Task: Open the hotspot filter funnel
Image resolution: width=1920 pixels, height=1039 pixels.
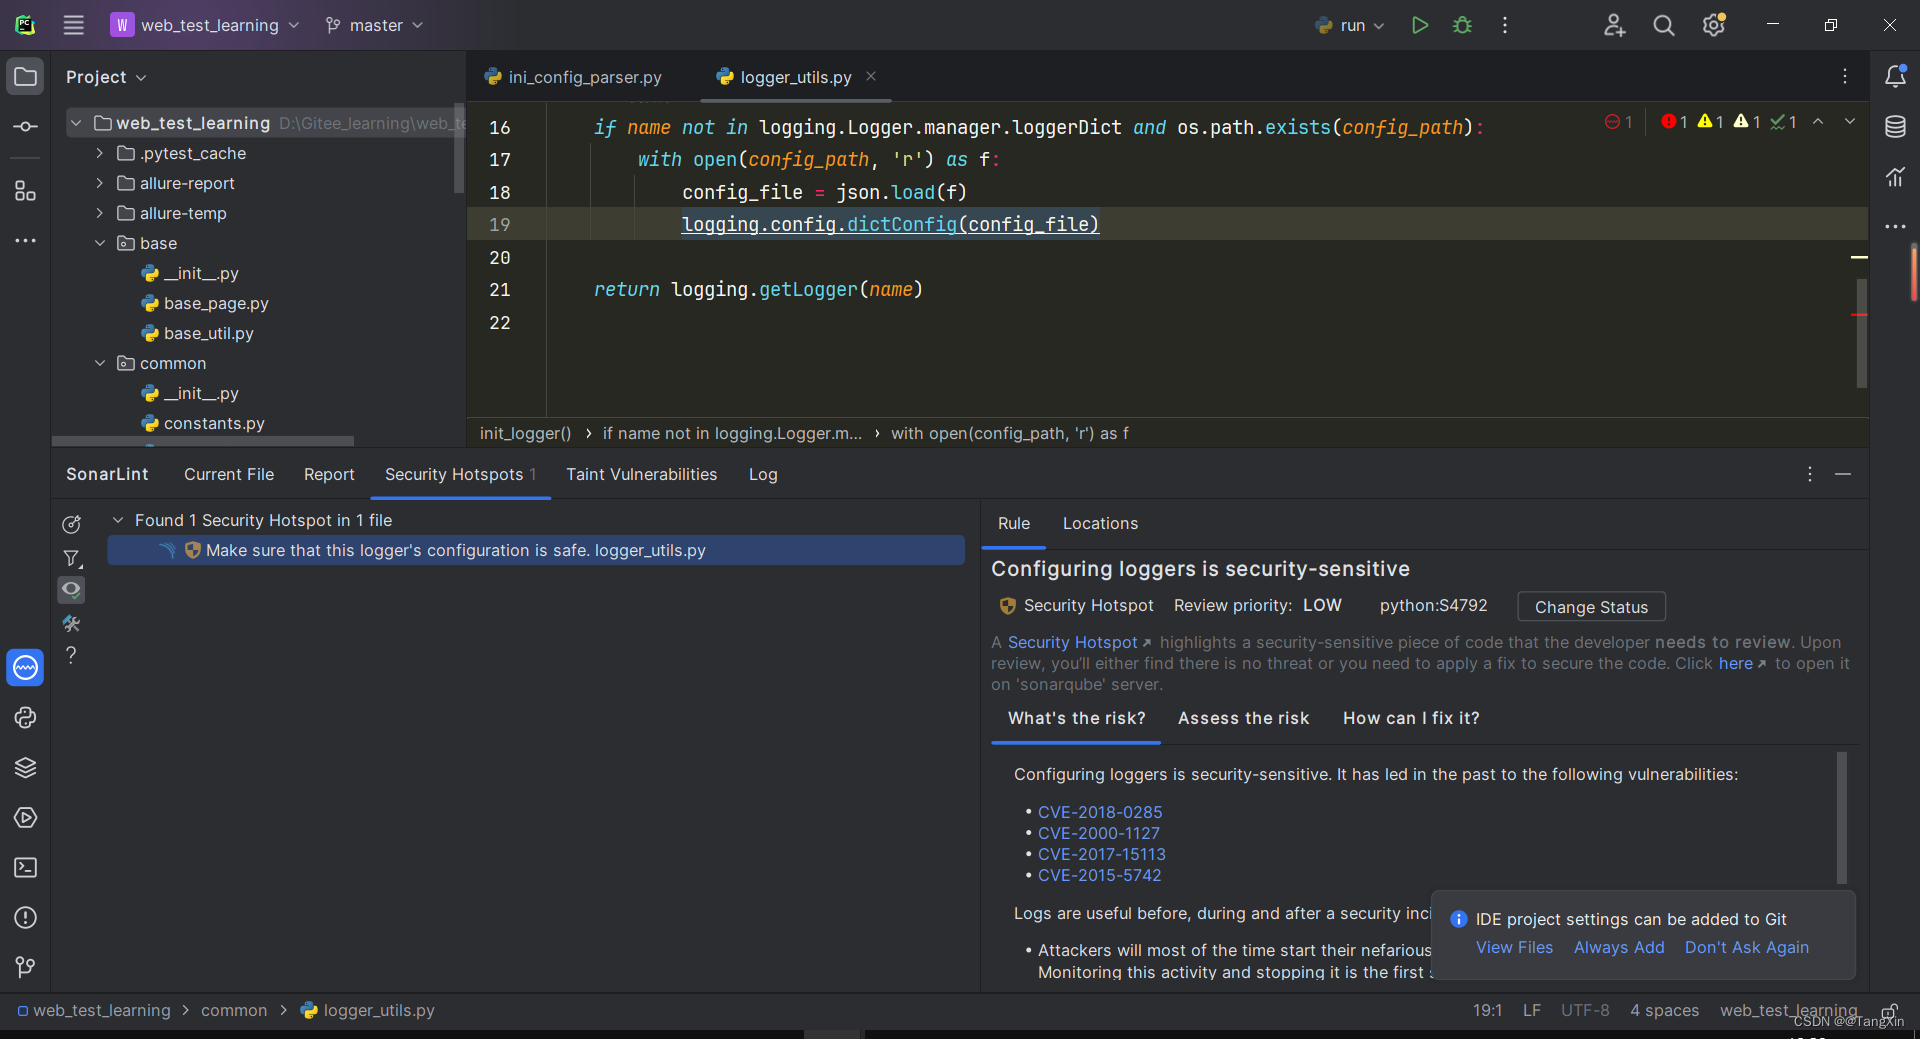Action: [x=71, y=558]
